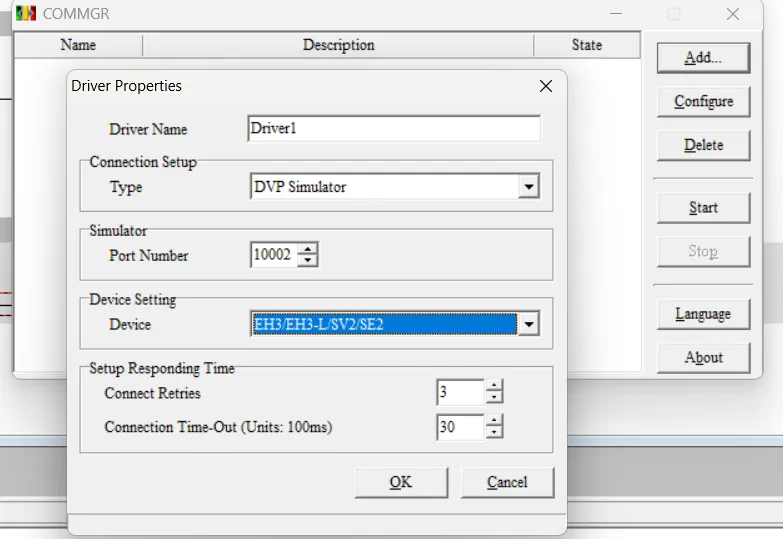
Task: Open the Device dropdown arrow
Action: [x=528, y=324]
